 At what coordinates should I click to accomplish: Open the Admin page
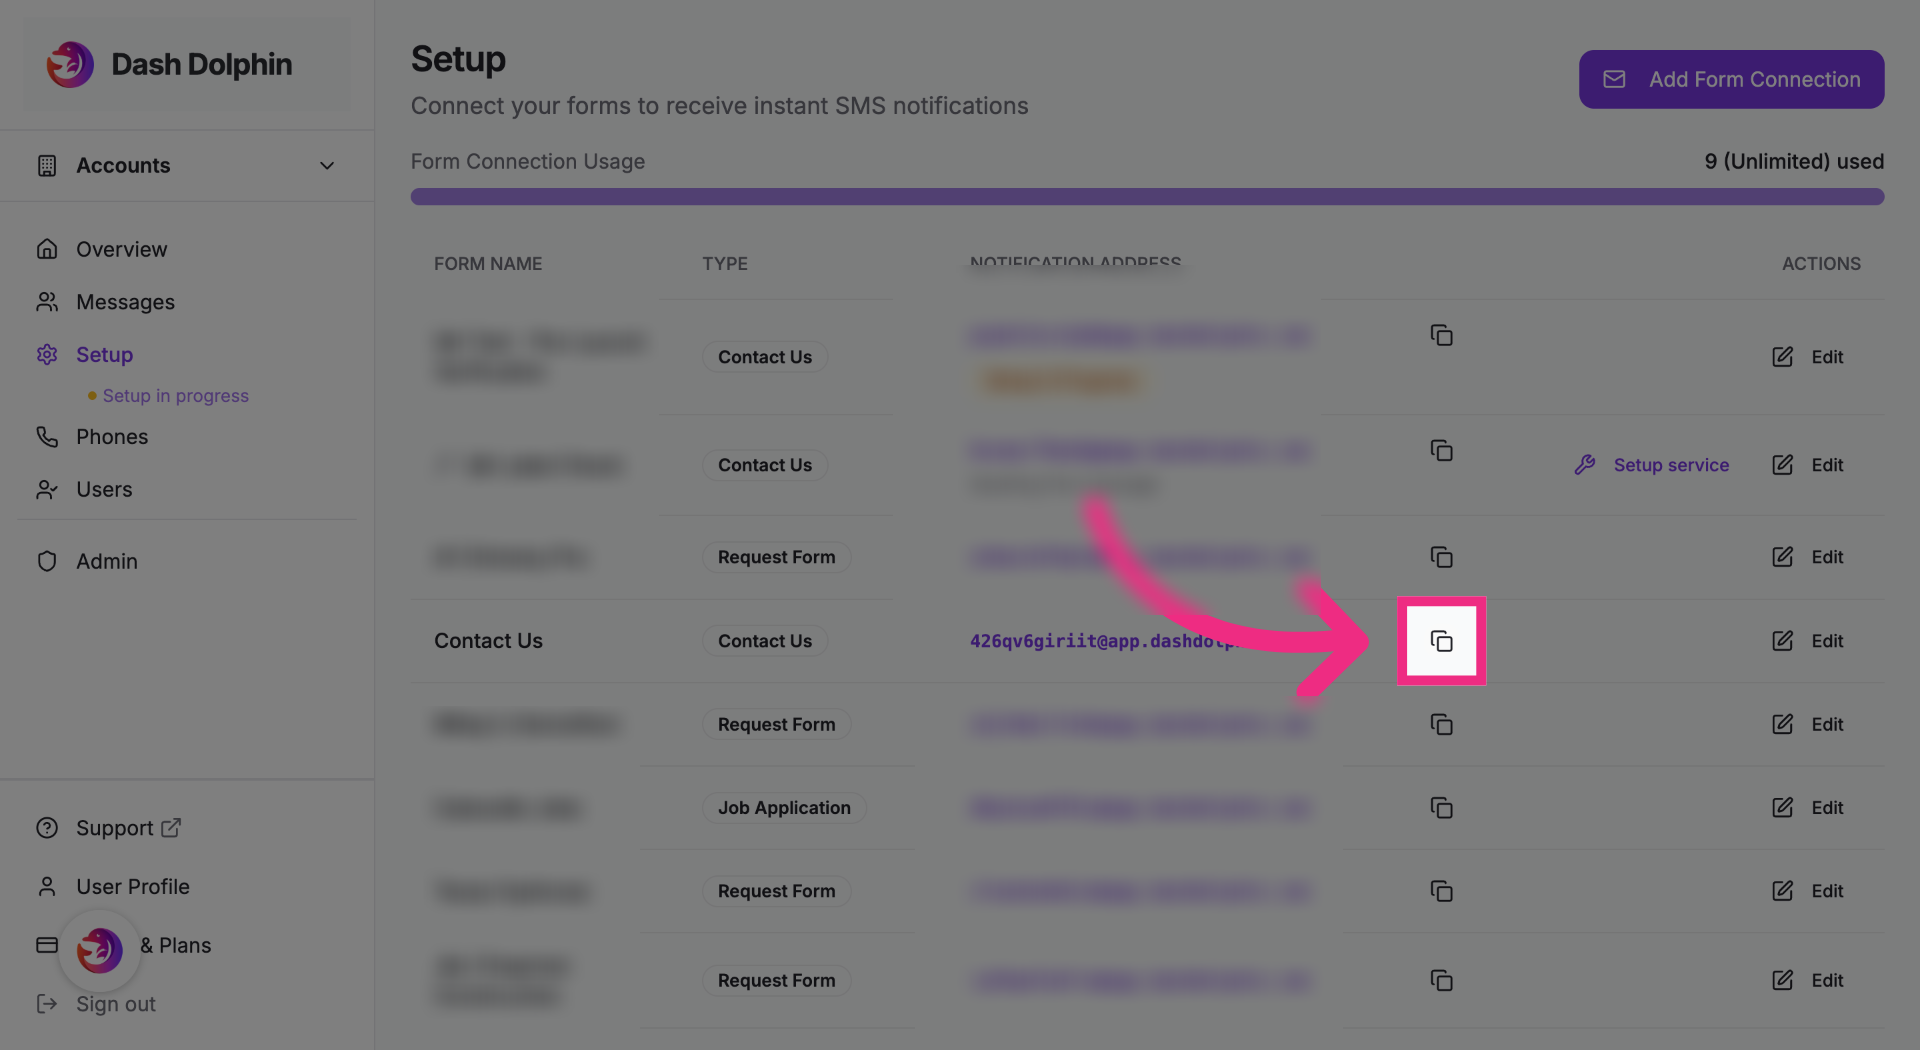(106, 561)
